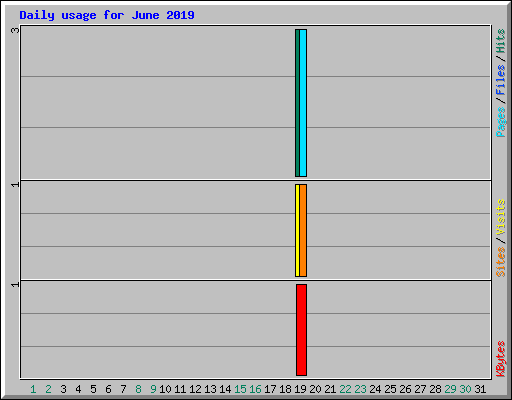Click day label 10 on x-axis

165,389
